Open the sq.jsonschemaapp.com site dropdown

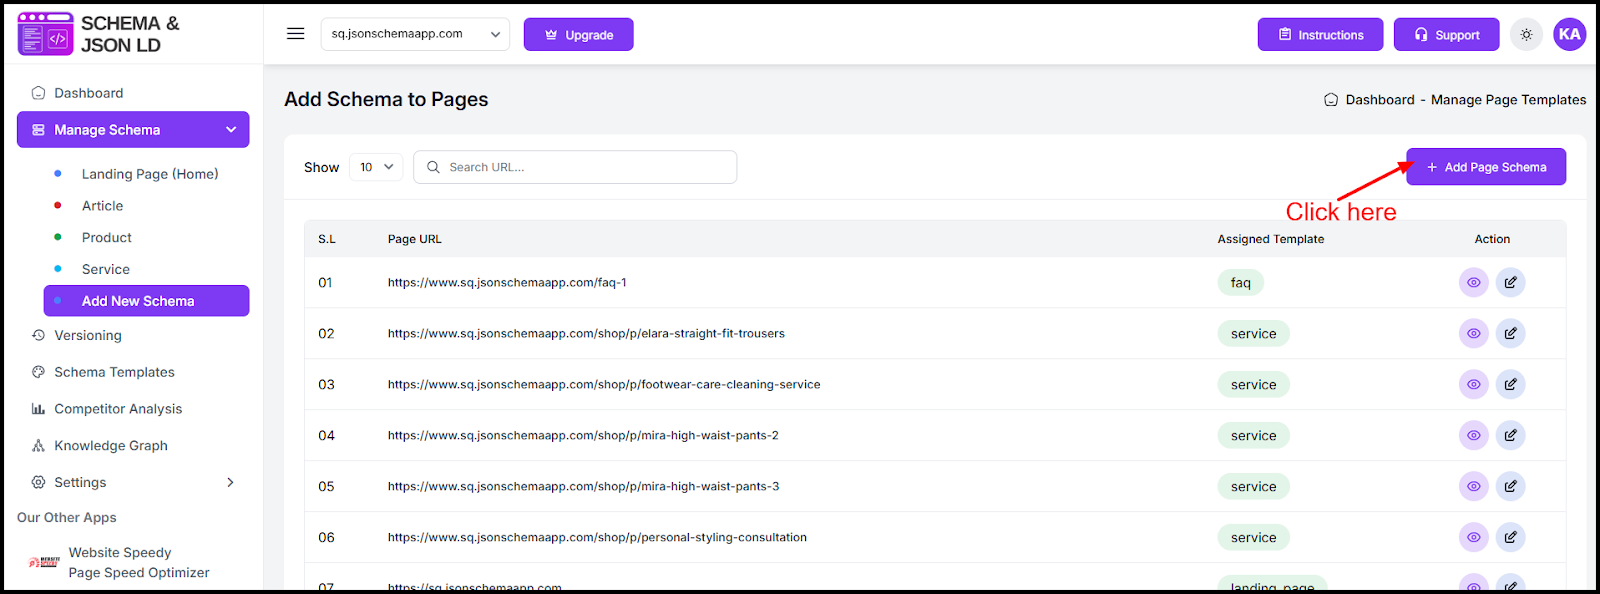[x=415, y=34]
